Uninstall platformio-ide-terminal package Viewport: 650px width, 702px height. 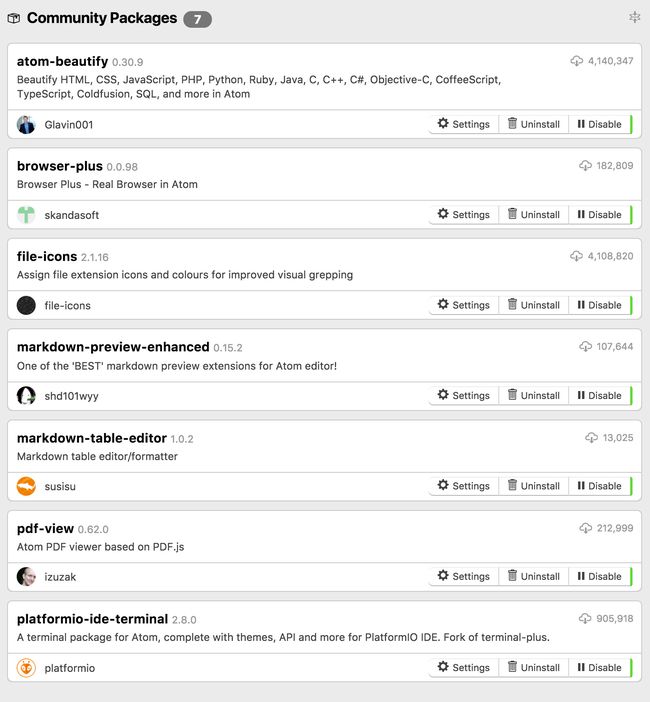coord(534,668)
